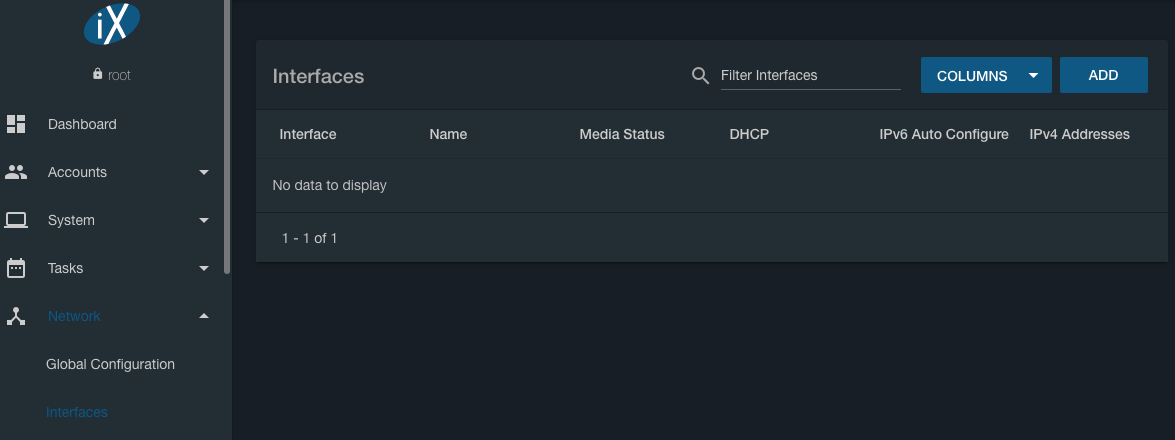Screen dimensions: 1175x440
Task: Expand the System menu arrow
Action: click(x=204, y=220)
